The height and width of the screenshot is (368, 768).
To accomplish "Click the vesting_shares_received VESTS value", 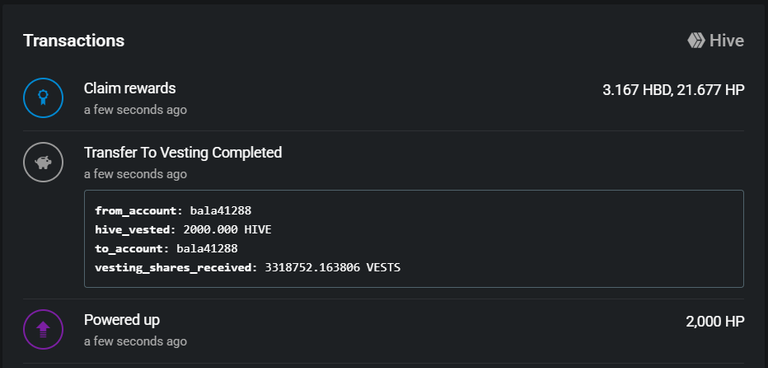I will tap(333, 268).
